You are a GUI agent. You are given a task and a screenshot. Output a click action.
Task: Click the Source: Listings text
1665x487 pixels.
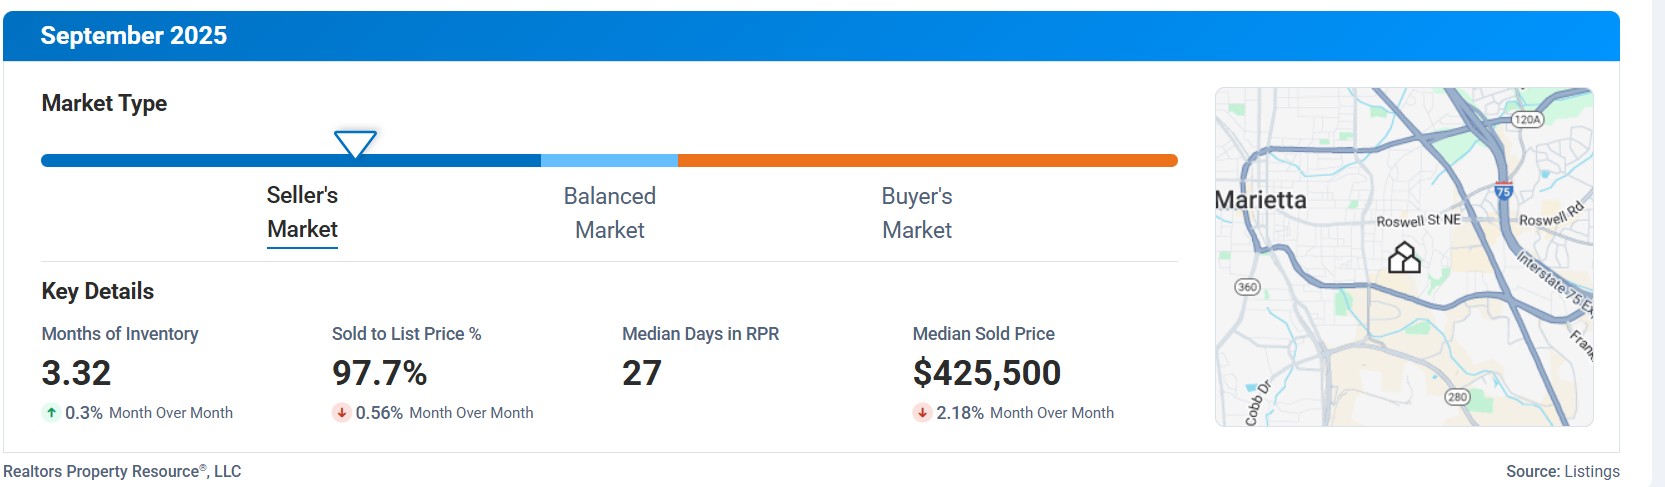pyautogui.click(x=1562, y=471)
